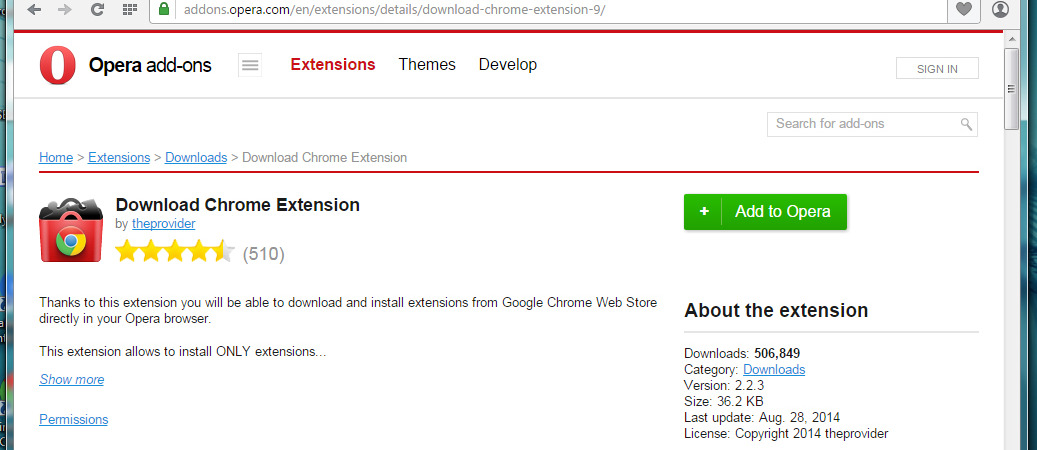Screen dimensions: 1037x450
Task: Open theprovider author link
Action: (163, 224)
